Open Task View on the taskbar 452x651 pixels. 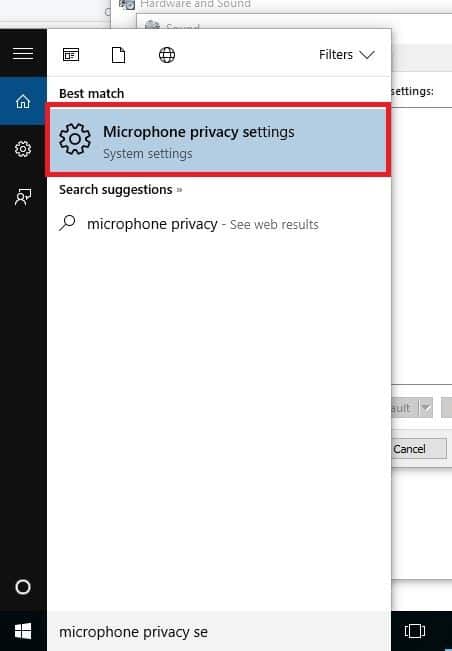tap(415, 631)
